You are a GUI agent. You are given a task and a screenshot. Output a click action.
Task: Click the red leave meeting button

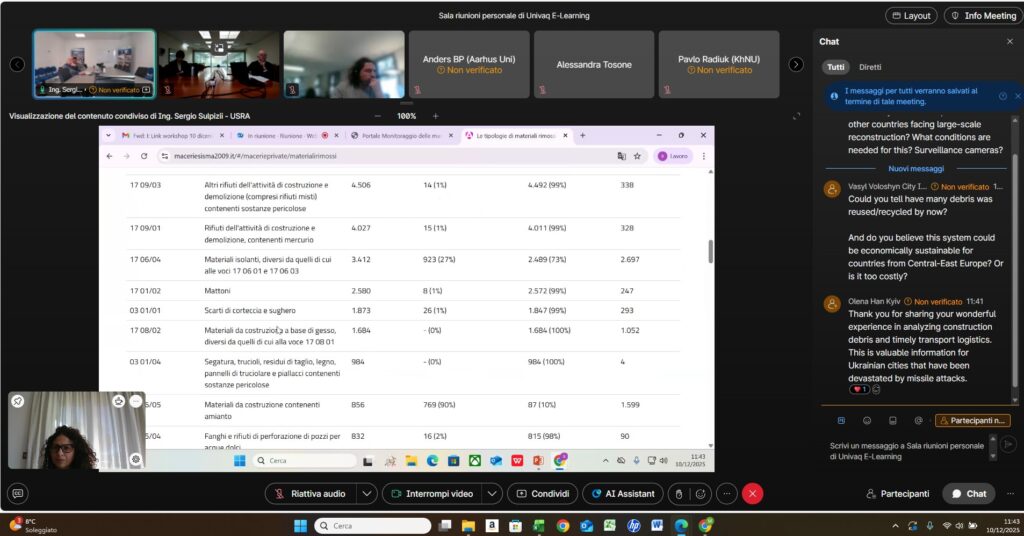(x=753, y=493)
